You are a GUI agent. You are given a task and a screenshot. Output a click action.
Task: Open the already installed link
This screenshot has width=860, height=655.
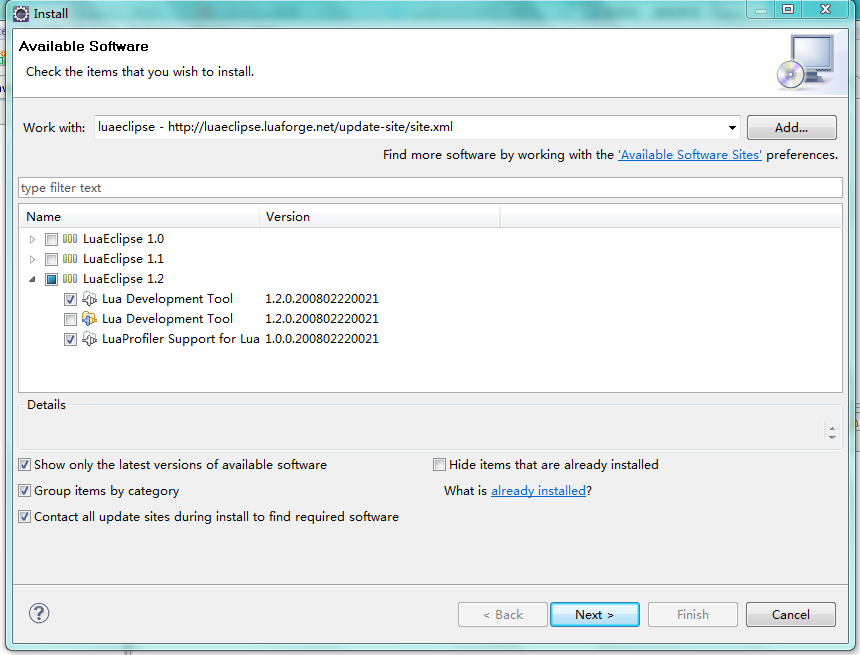point(538,490)
